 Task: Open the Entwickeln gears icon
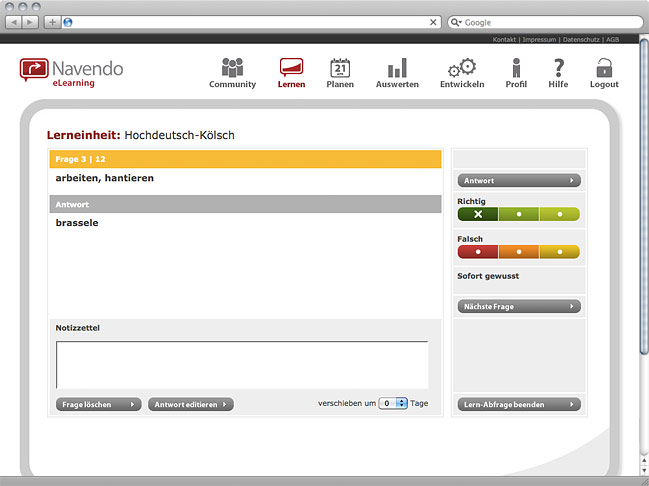pyautogui.click(x=462, y=67)
